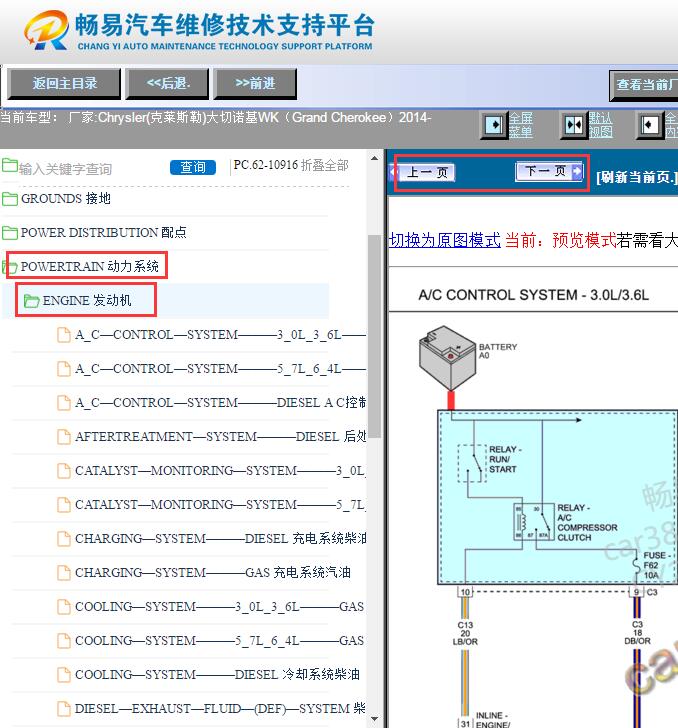
Task: Collapse the ENGINE 发动机 subfolder
Action: click(87, 300)
